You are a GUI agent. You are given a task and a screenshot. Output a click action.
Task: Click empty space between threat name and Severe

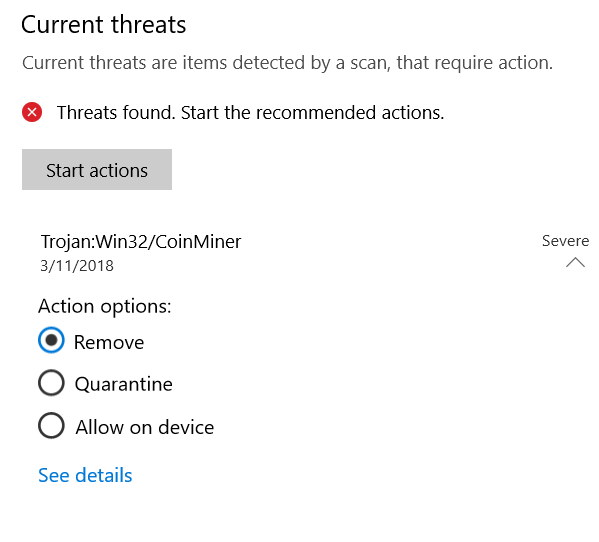point(392,241)
